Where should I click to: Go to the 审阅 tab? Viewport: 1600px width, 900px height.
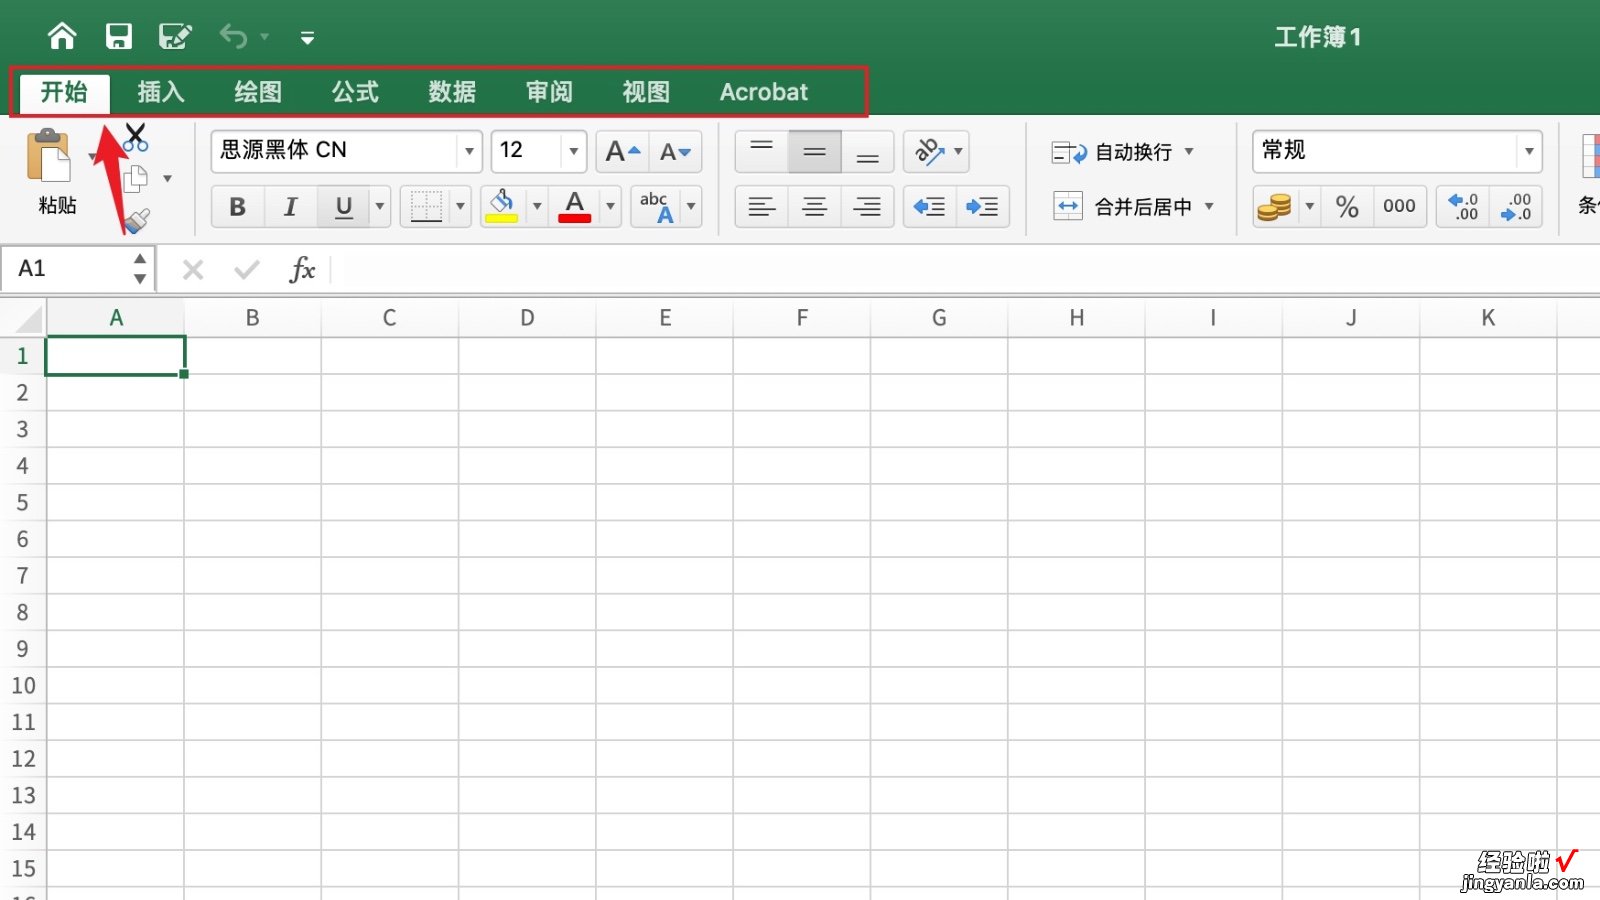tap(549, 92)
